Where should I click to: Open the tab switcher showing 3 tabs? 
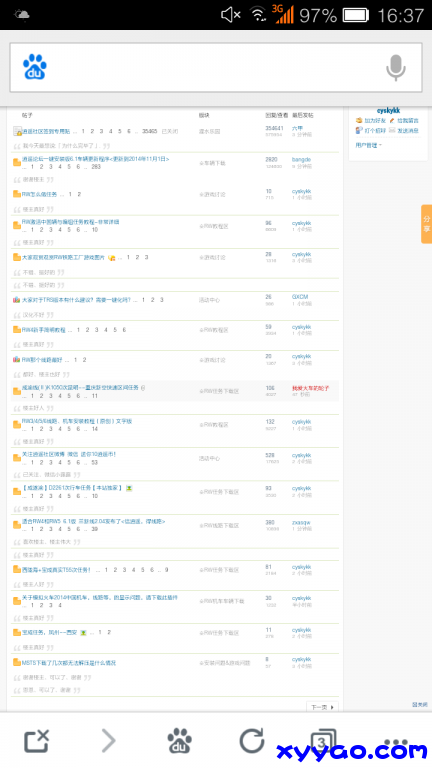(x=323, y=741)
